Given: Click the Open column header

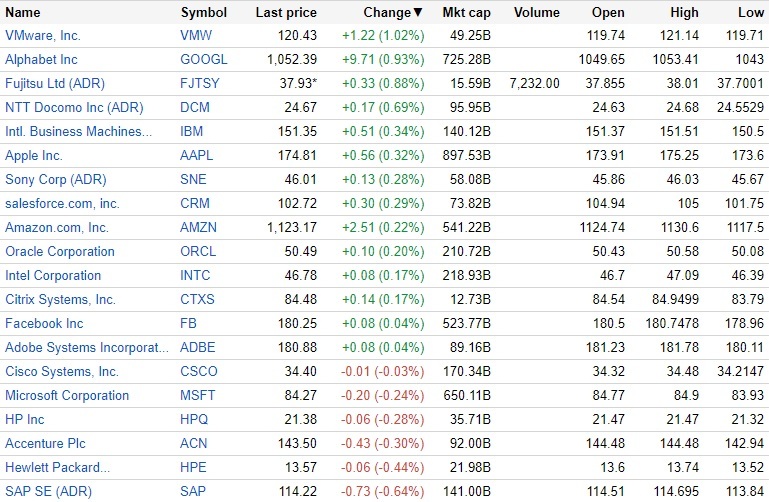Looking at the screenshot, I should (x=608, y=13).
